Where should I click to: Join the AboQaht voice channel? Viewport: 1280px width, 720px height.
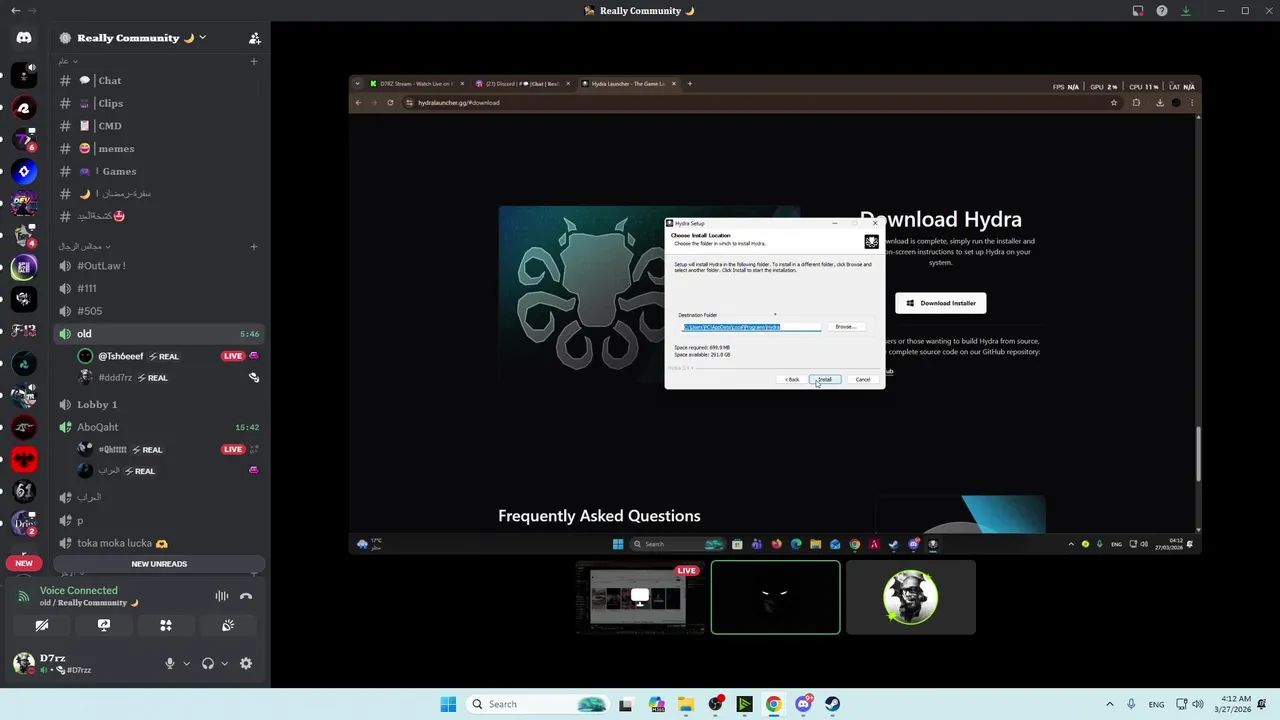coord(160,427)
